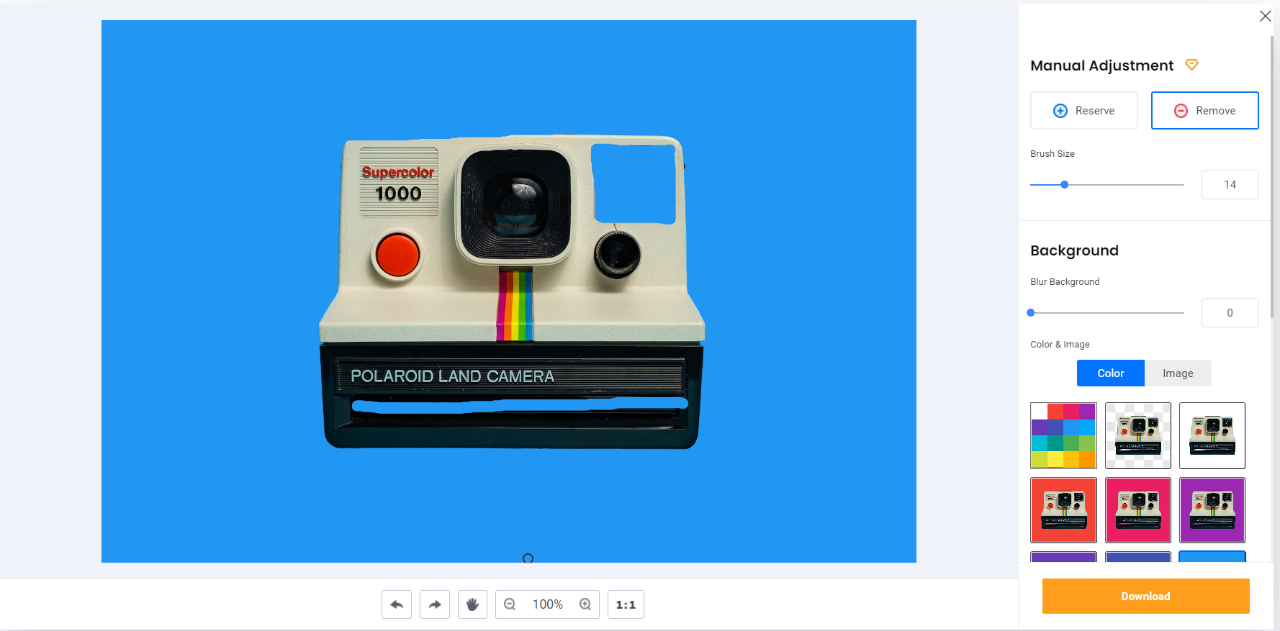Switch to the Image tab
Screen dimensions: 1280x631
click(1178, 373)
